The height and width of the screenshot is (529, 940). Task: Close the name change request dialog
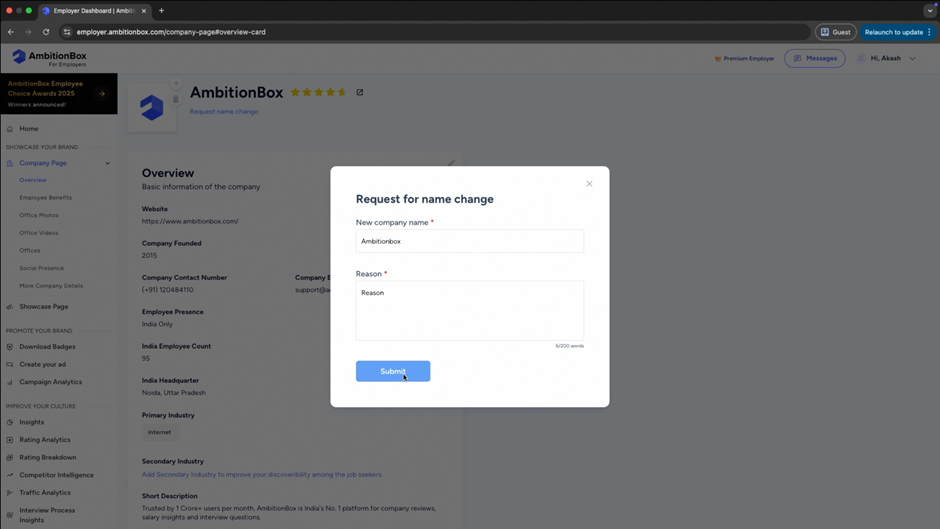(589, 184)
